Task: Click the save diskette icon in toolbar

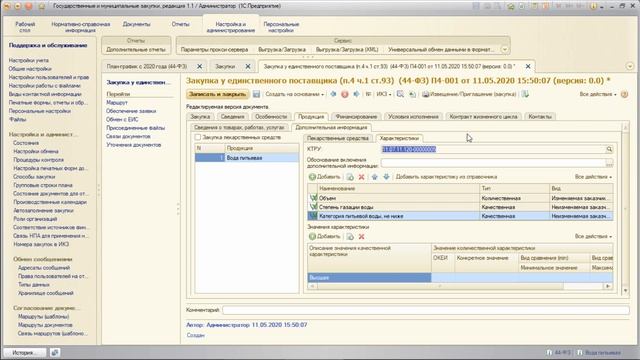Action: pos(256,94)
